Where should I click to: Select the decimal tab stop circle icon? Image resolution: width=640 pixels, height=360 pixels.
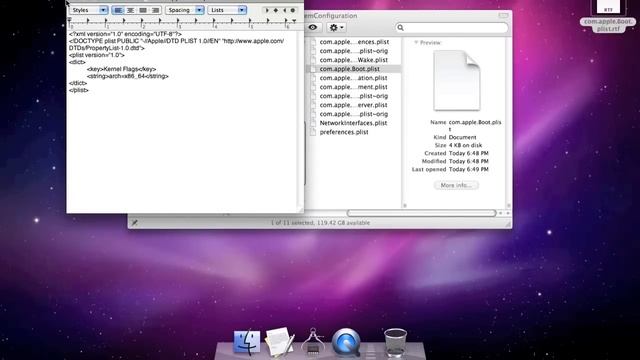pyautogui.click(x=293, y=10)
